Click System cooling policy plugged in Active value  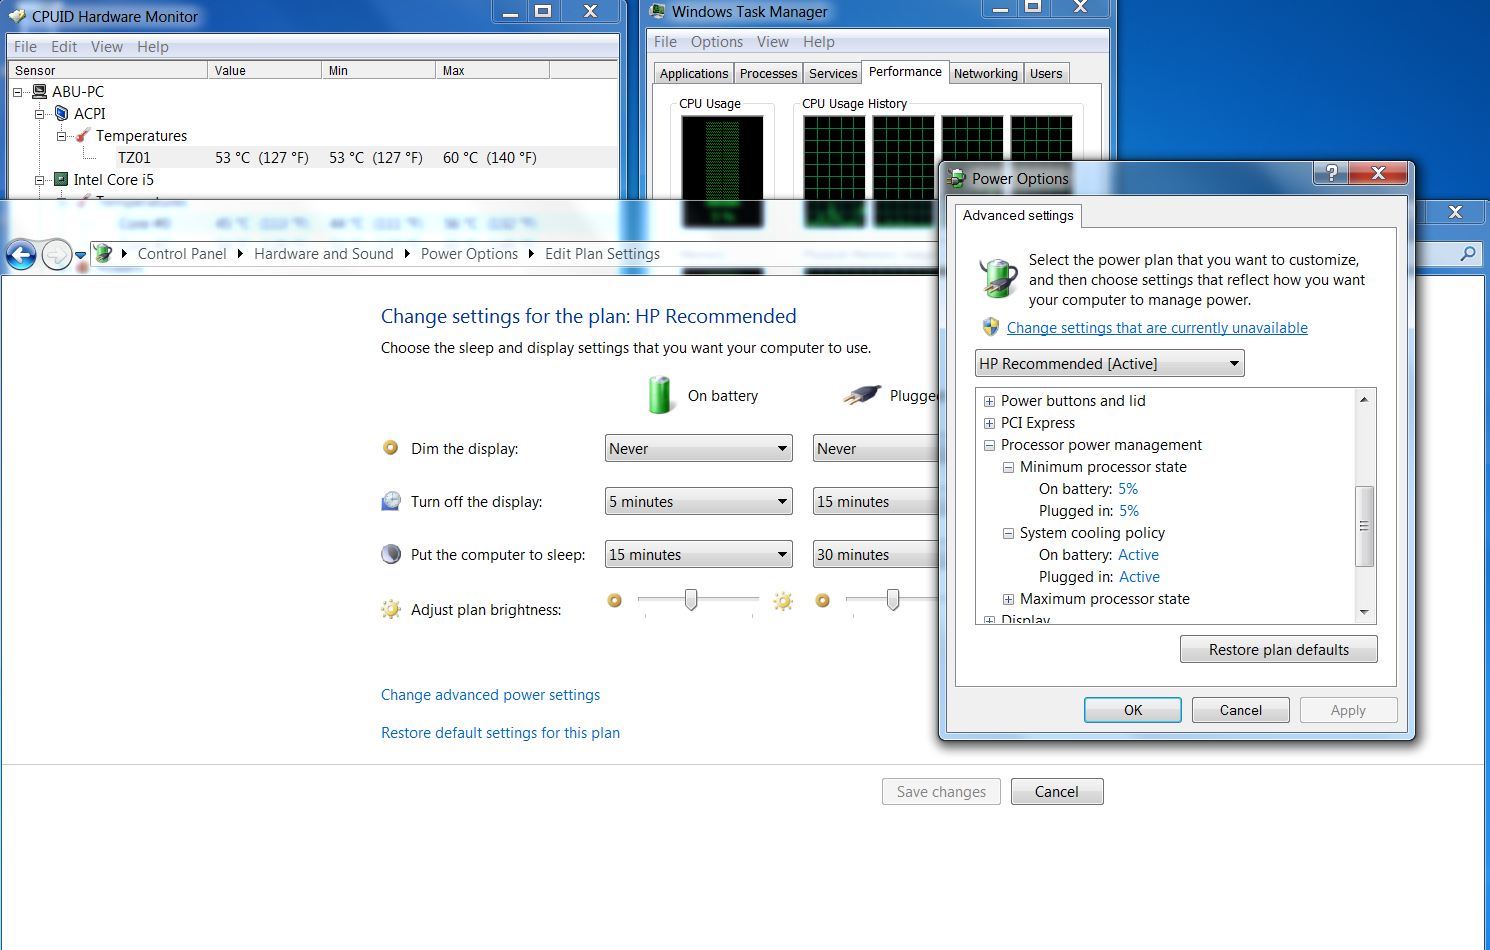(x=1139, y=577)
